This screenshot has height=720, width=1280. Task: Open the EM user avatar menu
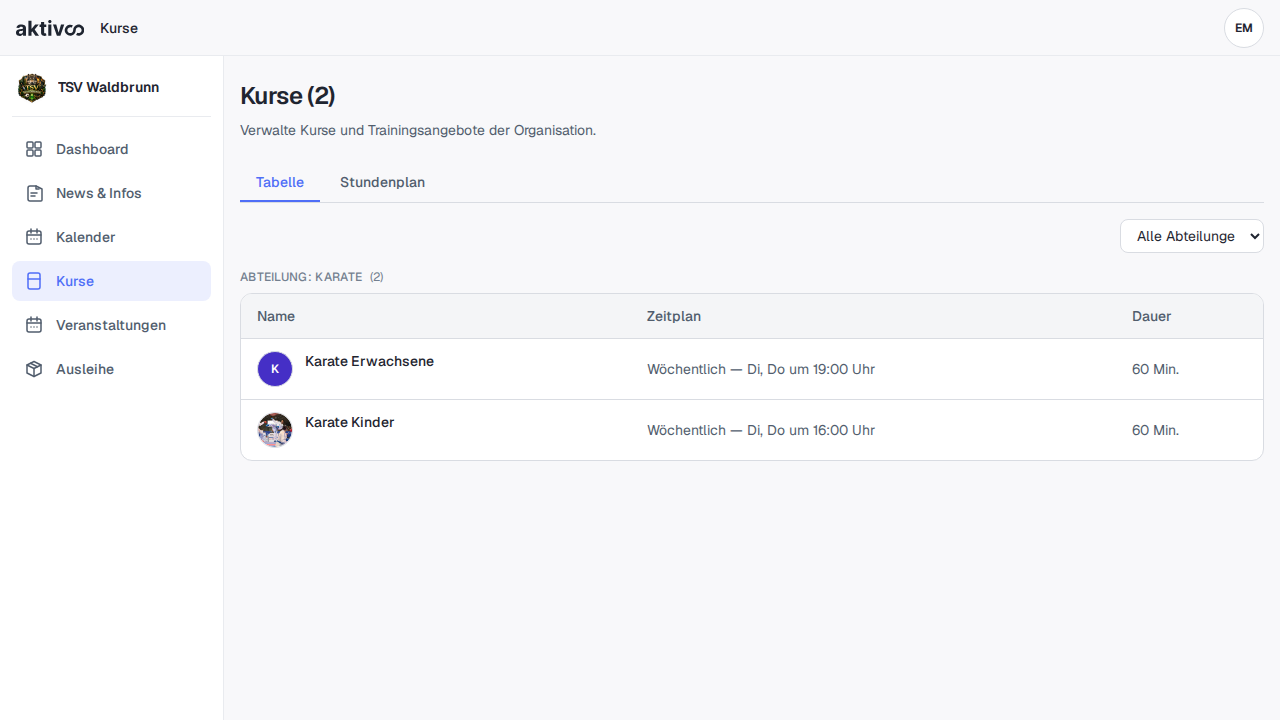(1244, 28)
